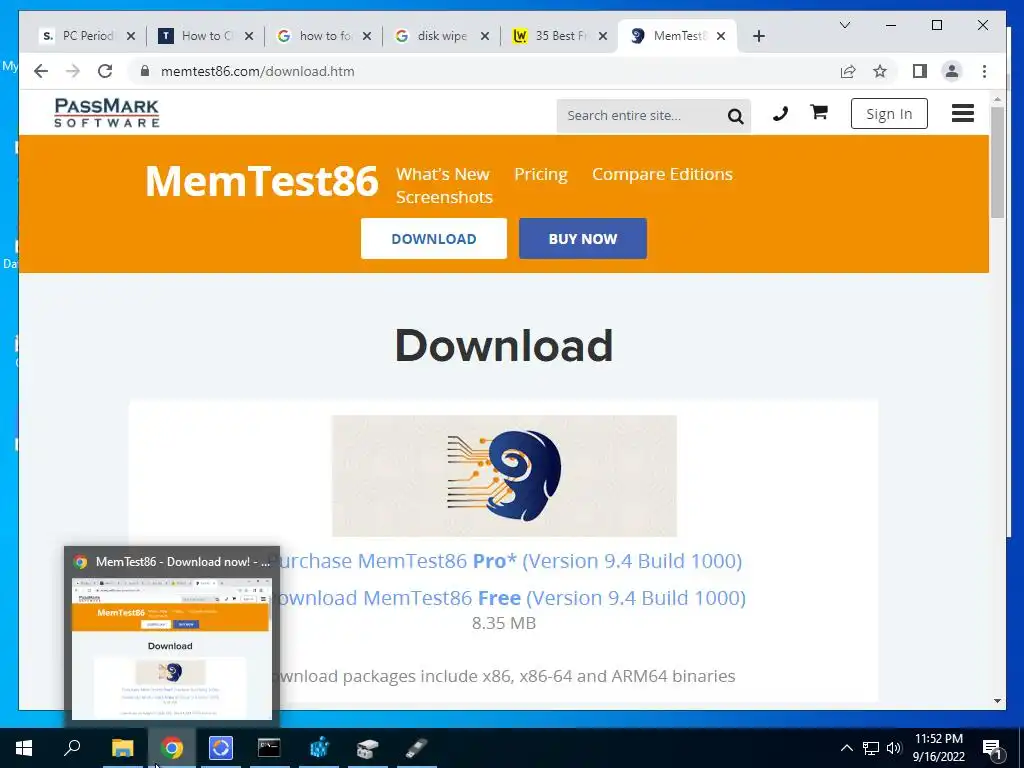Click the page vertical scrollbar thumb
Viewport: 1024px width, 768px height.
(997, 162)
